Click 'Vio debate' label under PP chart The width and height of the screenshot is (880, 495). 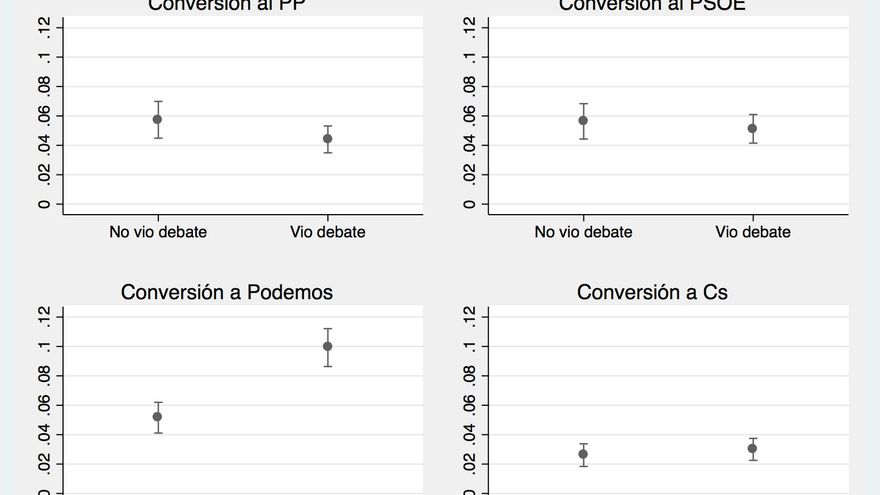327,232
